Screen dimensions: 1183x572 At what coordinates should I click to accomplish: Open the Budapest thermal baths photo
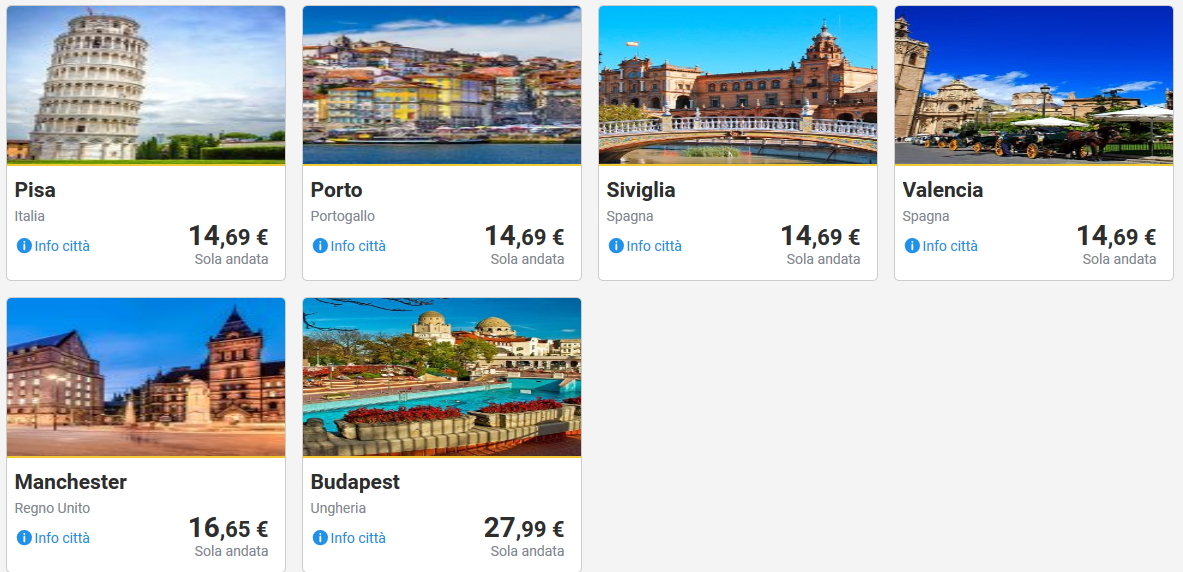coord(442,377)
